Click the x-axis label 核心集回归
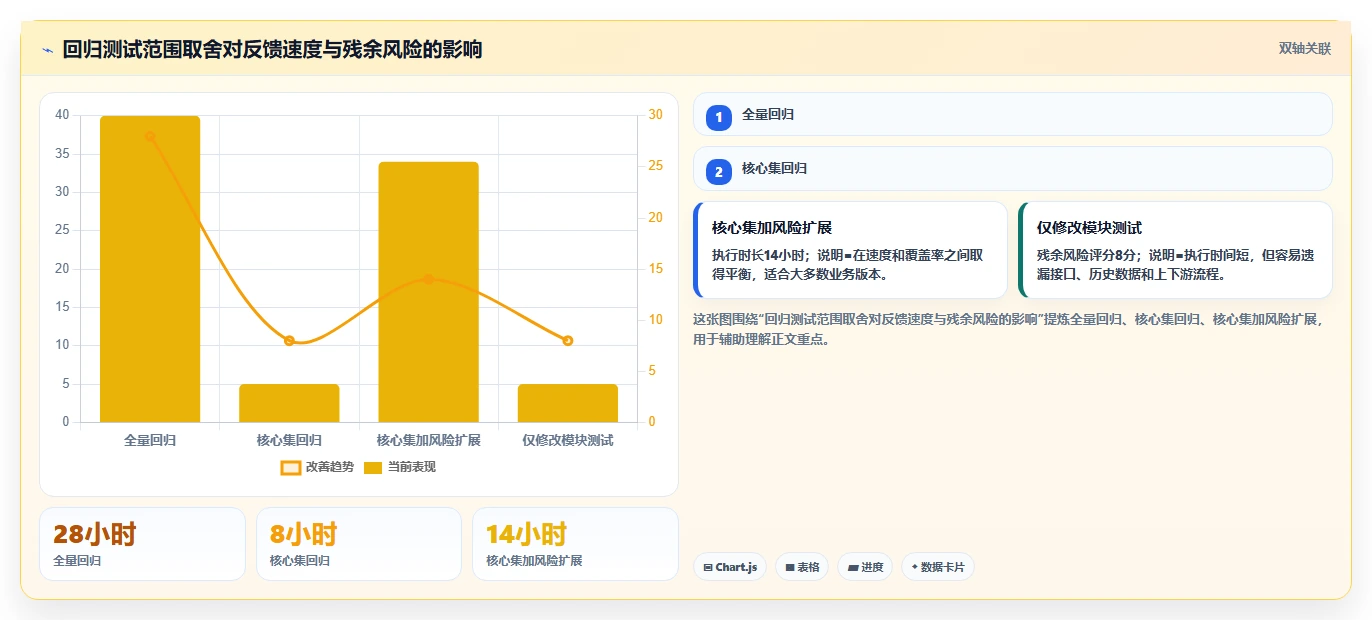Viewport: 1372px width, 620px height. click(x=289, y=440)
